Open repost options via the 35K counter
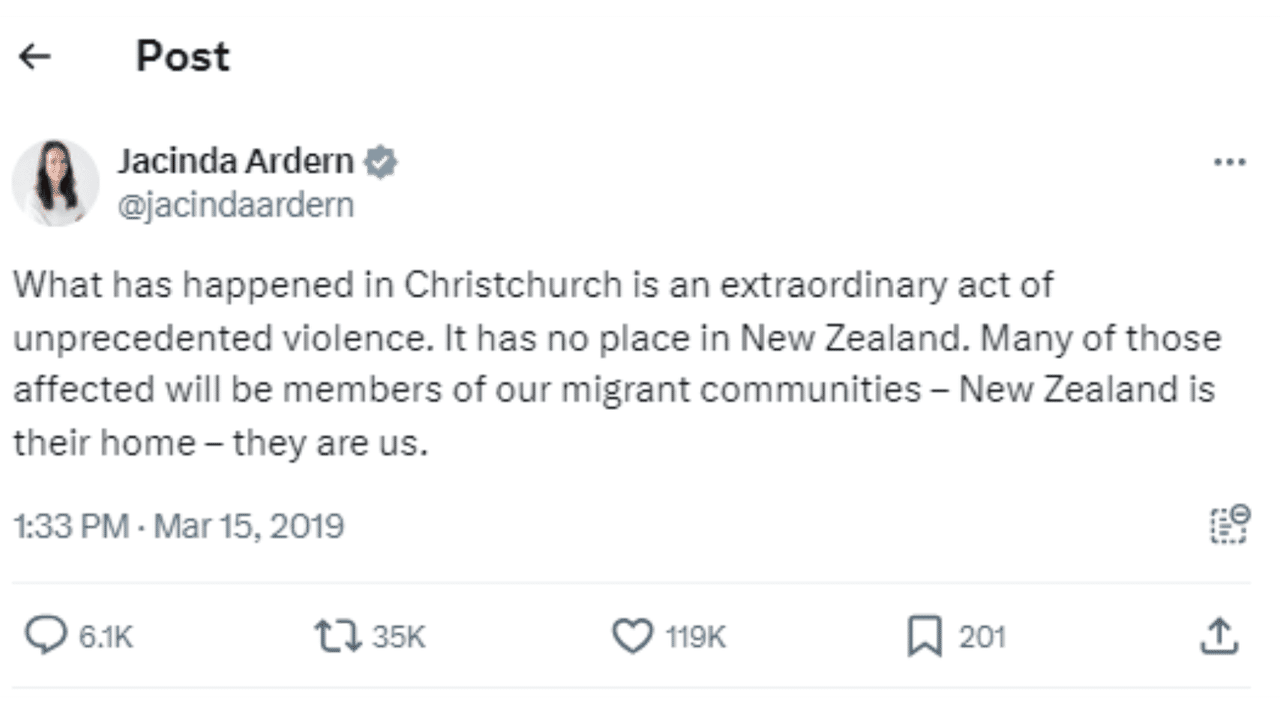This screenshot has height=720, width=1280. coord(398,635)
